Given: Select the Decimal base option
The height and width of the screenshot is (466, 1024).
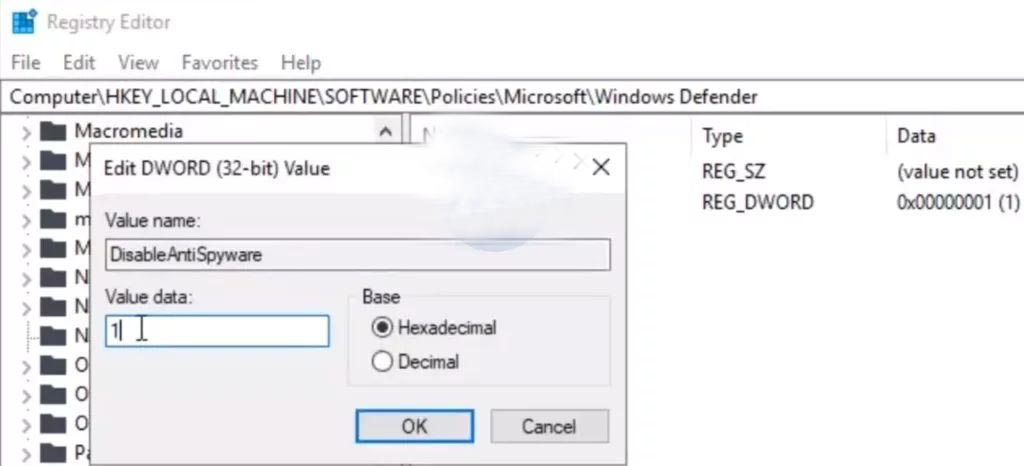Looking at the screenshot, I should point(415,362).
